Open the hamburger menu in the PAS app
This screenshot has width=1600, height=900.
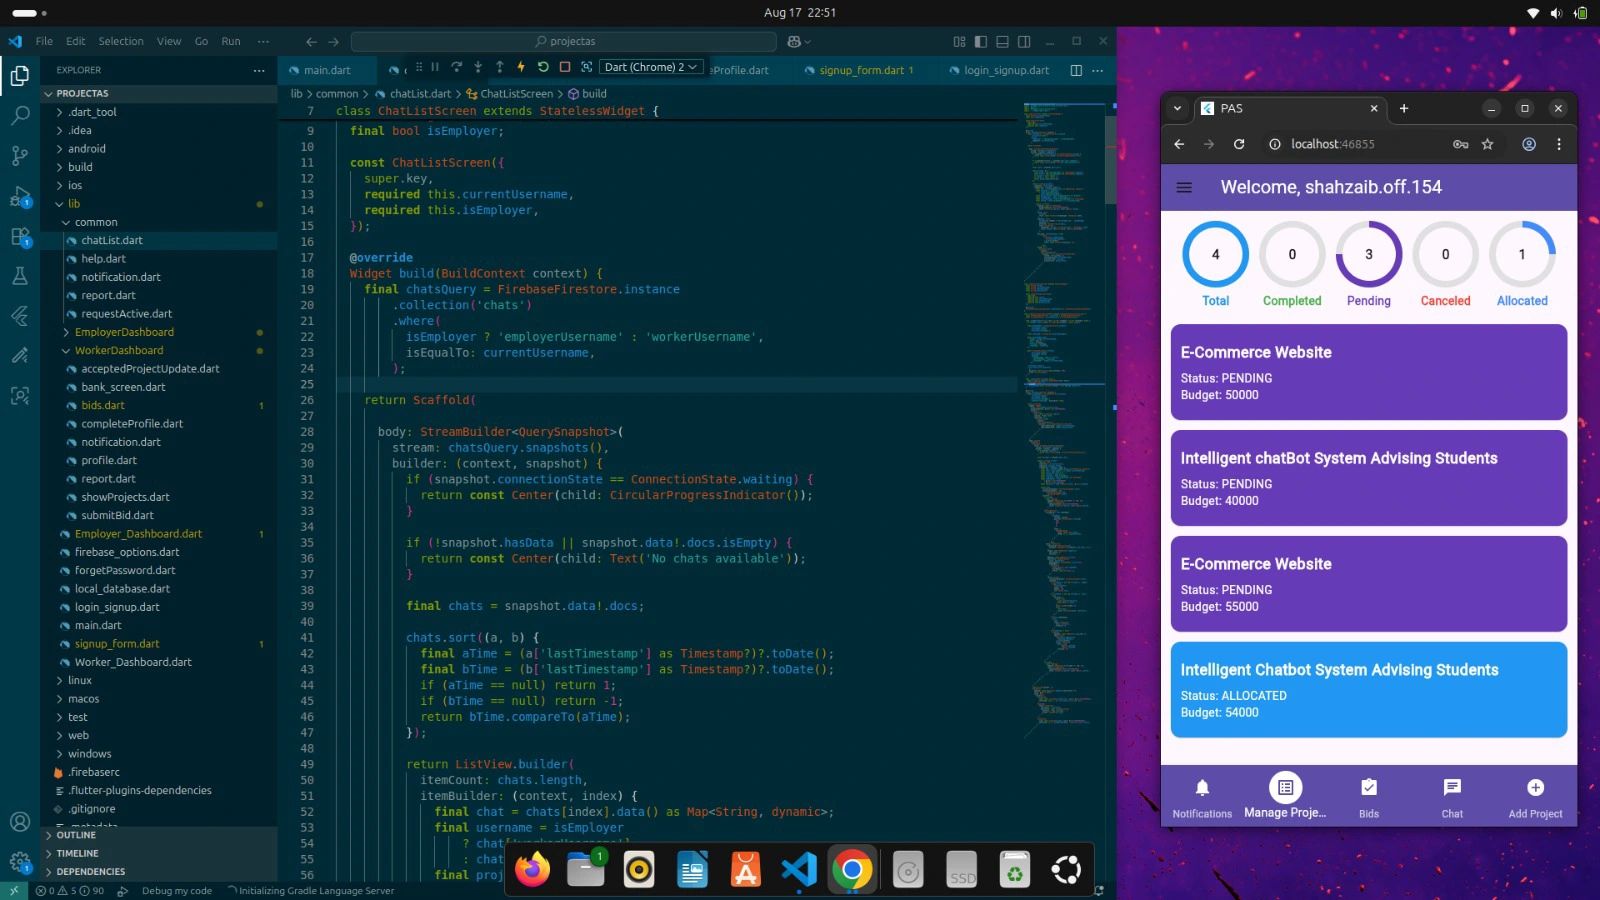point(1184,187)
